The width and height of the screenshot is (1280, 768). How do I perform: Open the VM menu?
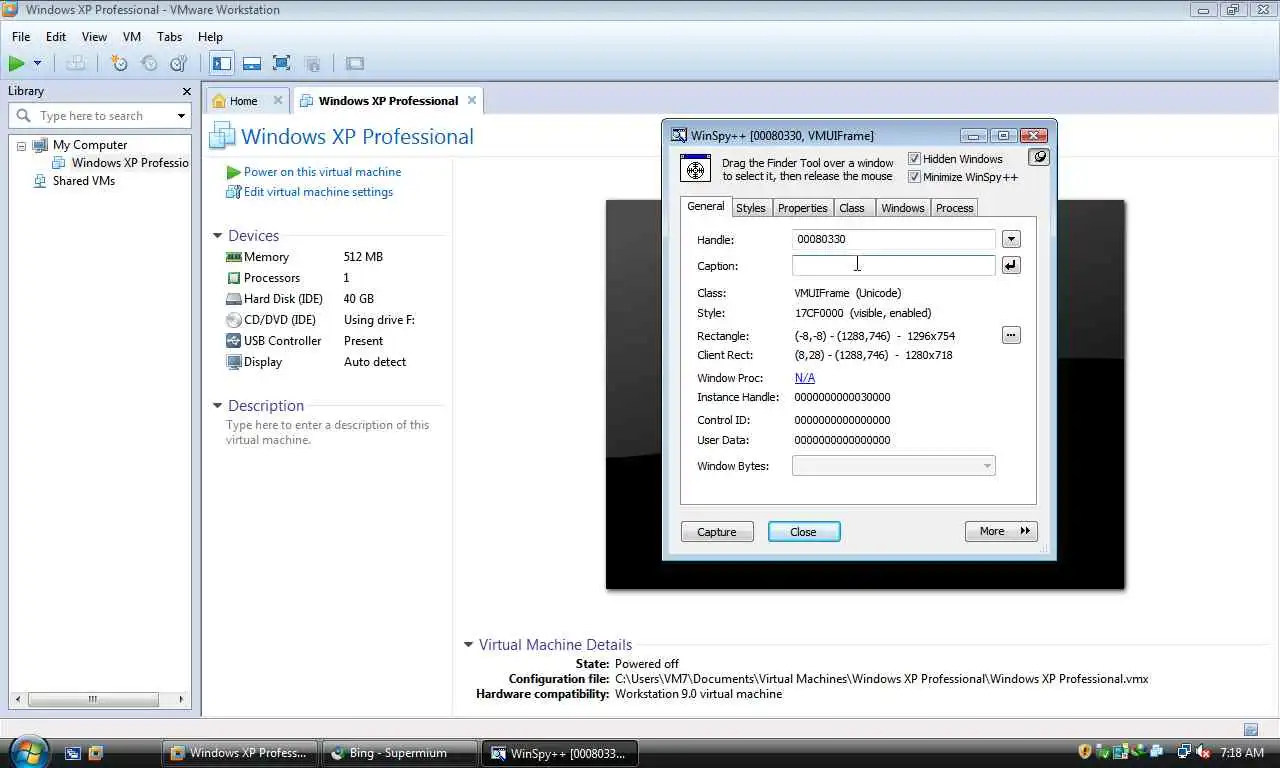click(x=132, y=37)
